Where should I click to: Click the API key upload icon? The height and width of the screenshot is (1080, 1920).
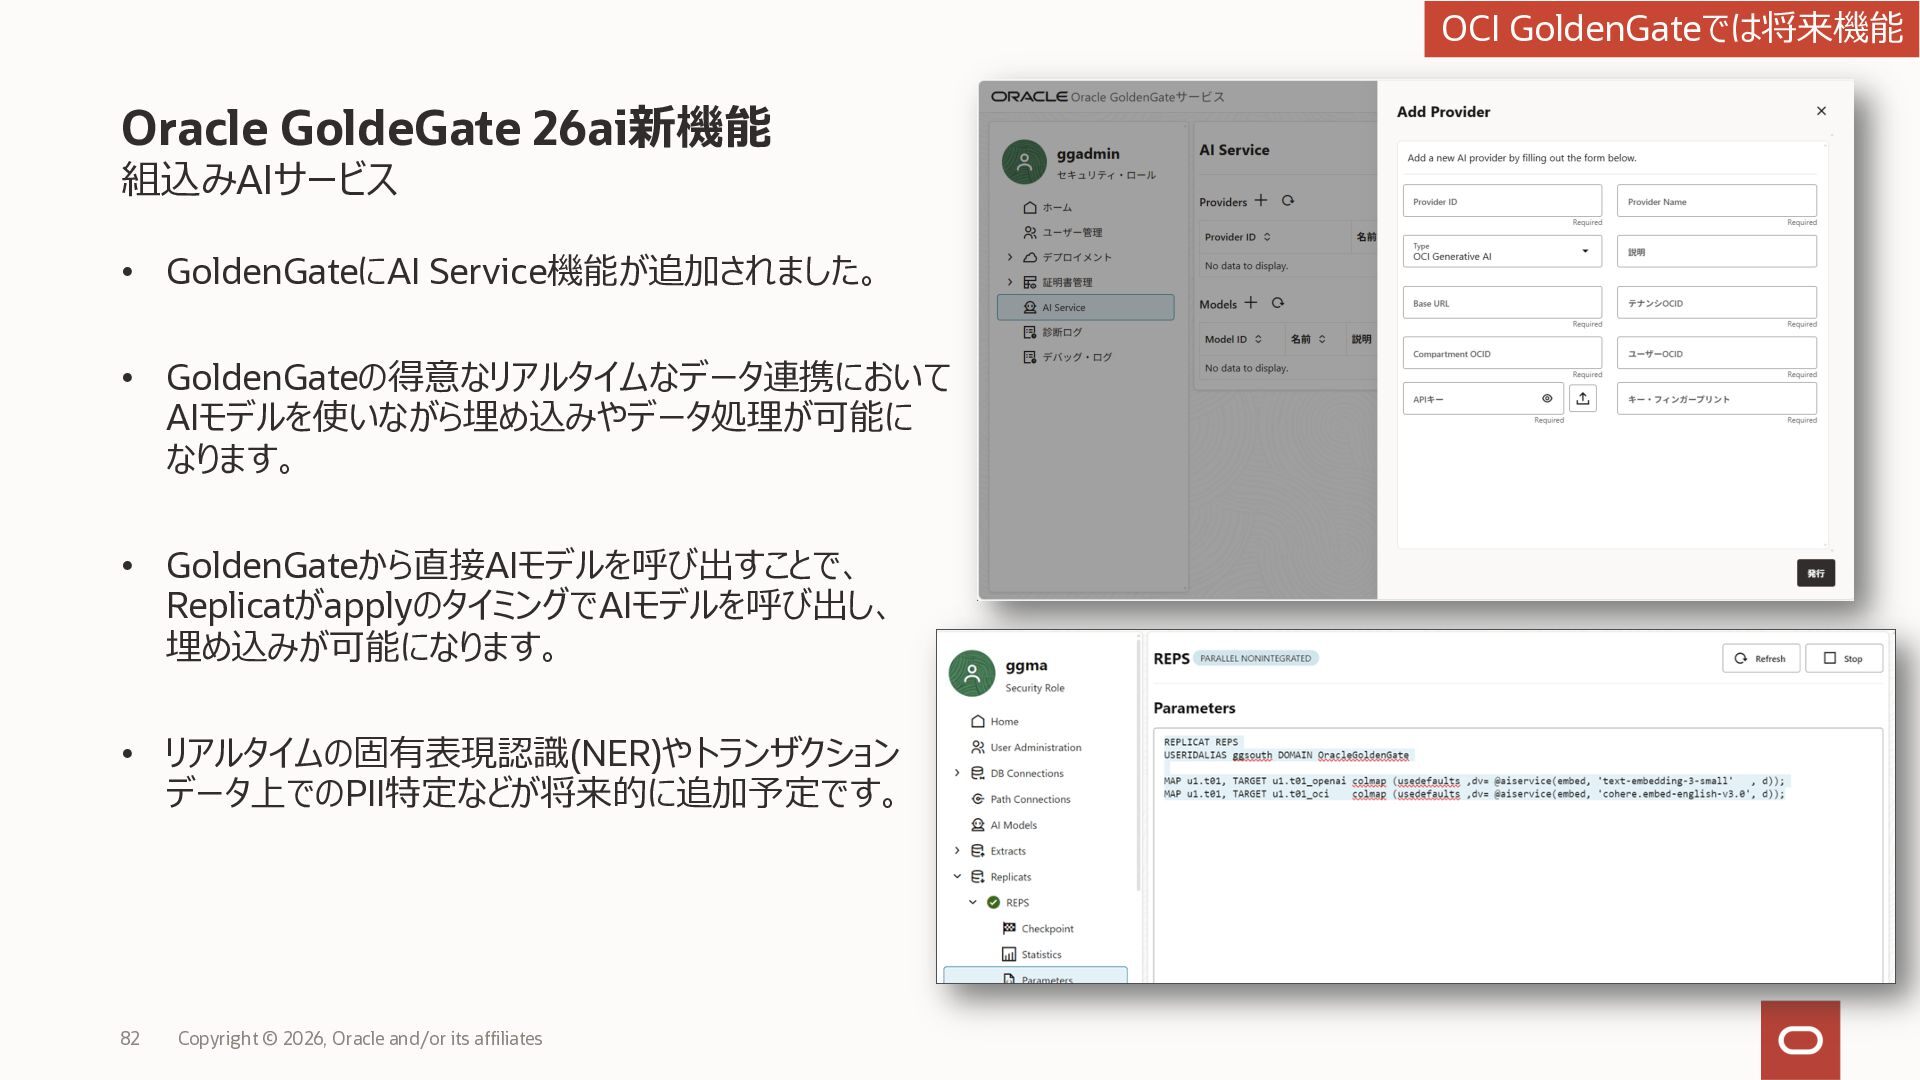click(1582, 399)
